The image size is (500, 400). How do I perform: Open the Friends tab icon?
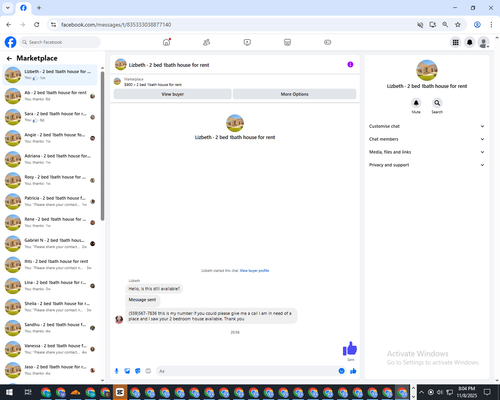[x=207, y=42]
